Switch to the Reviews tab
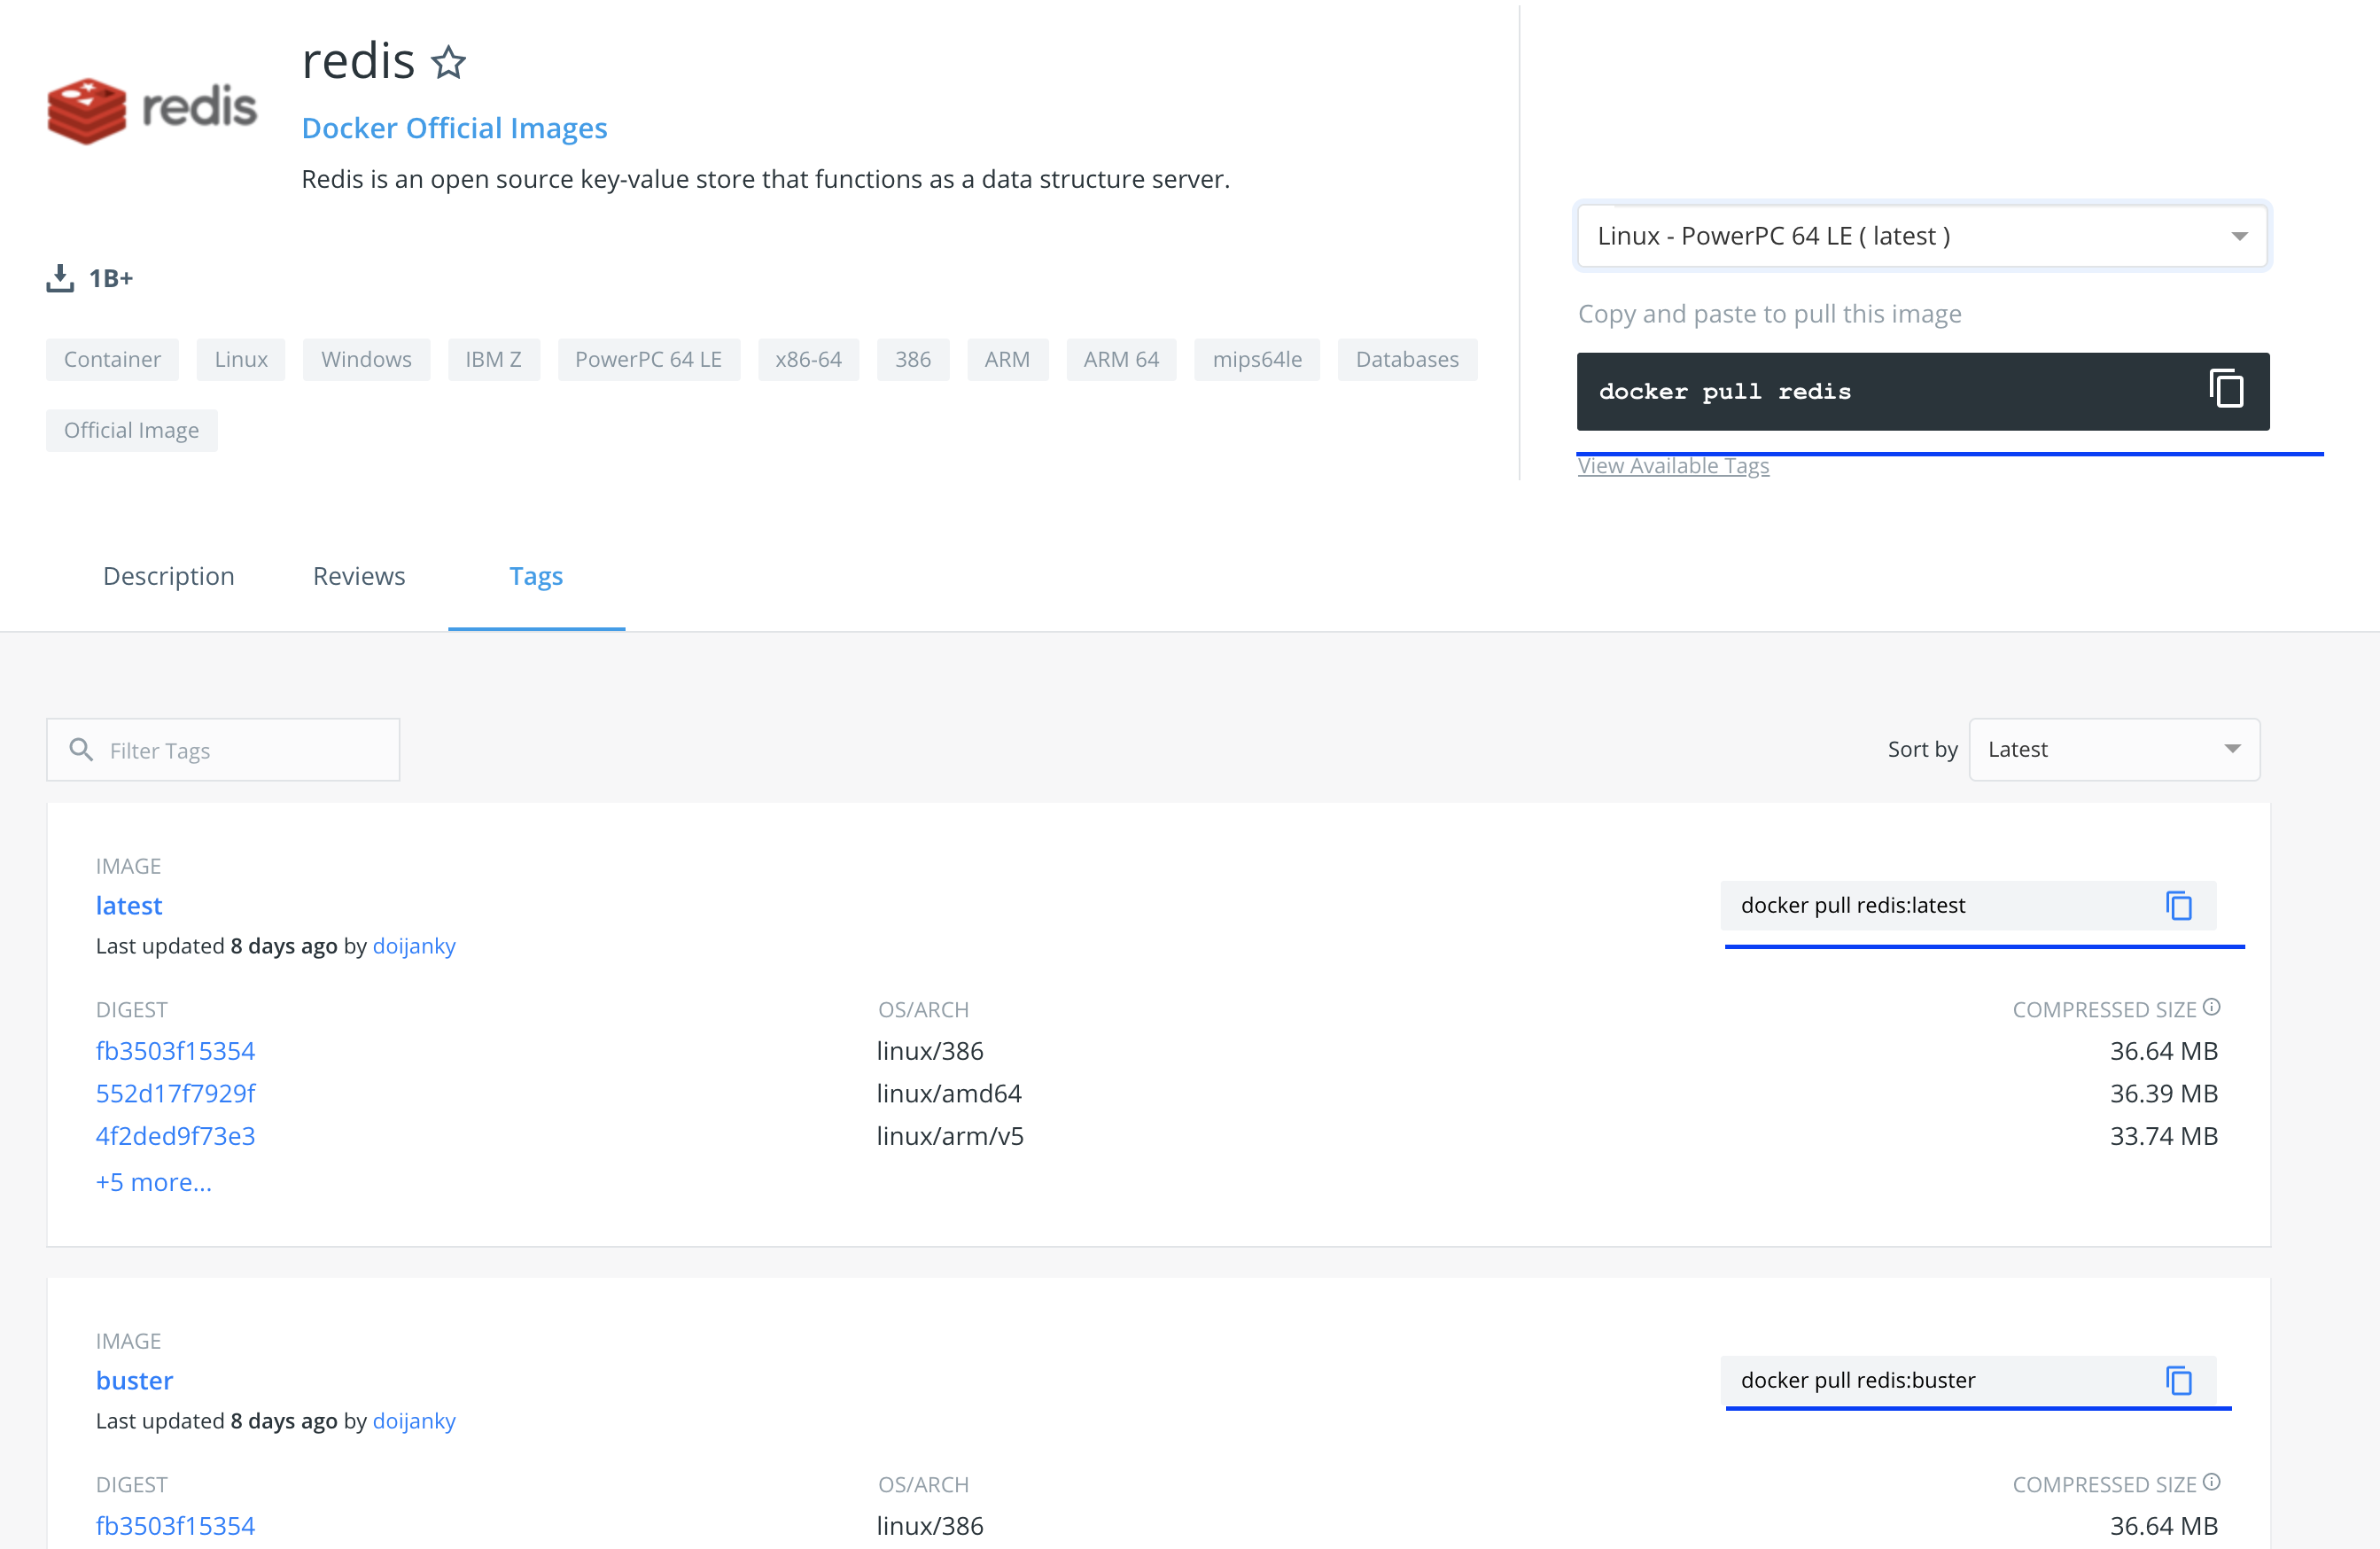2380x1549 pixels. pos(358,576)
